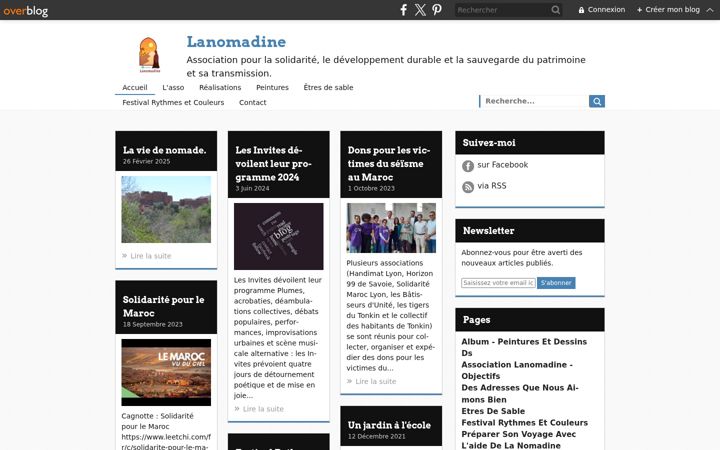Open Festival Rythmes et Couleurs menu item
The height and width of the screenshot is (450, 720).
(x=173, y=102)
